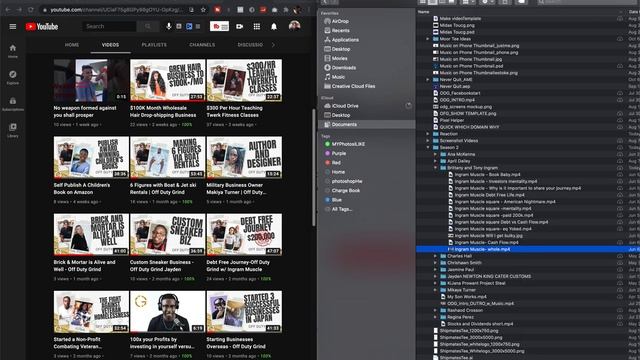Open Creative Cloud Files in Finder sidebar
This screenshot has width=640, height=360.
pyautogui.click(x=350, y=87)
